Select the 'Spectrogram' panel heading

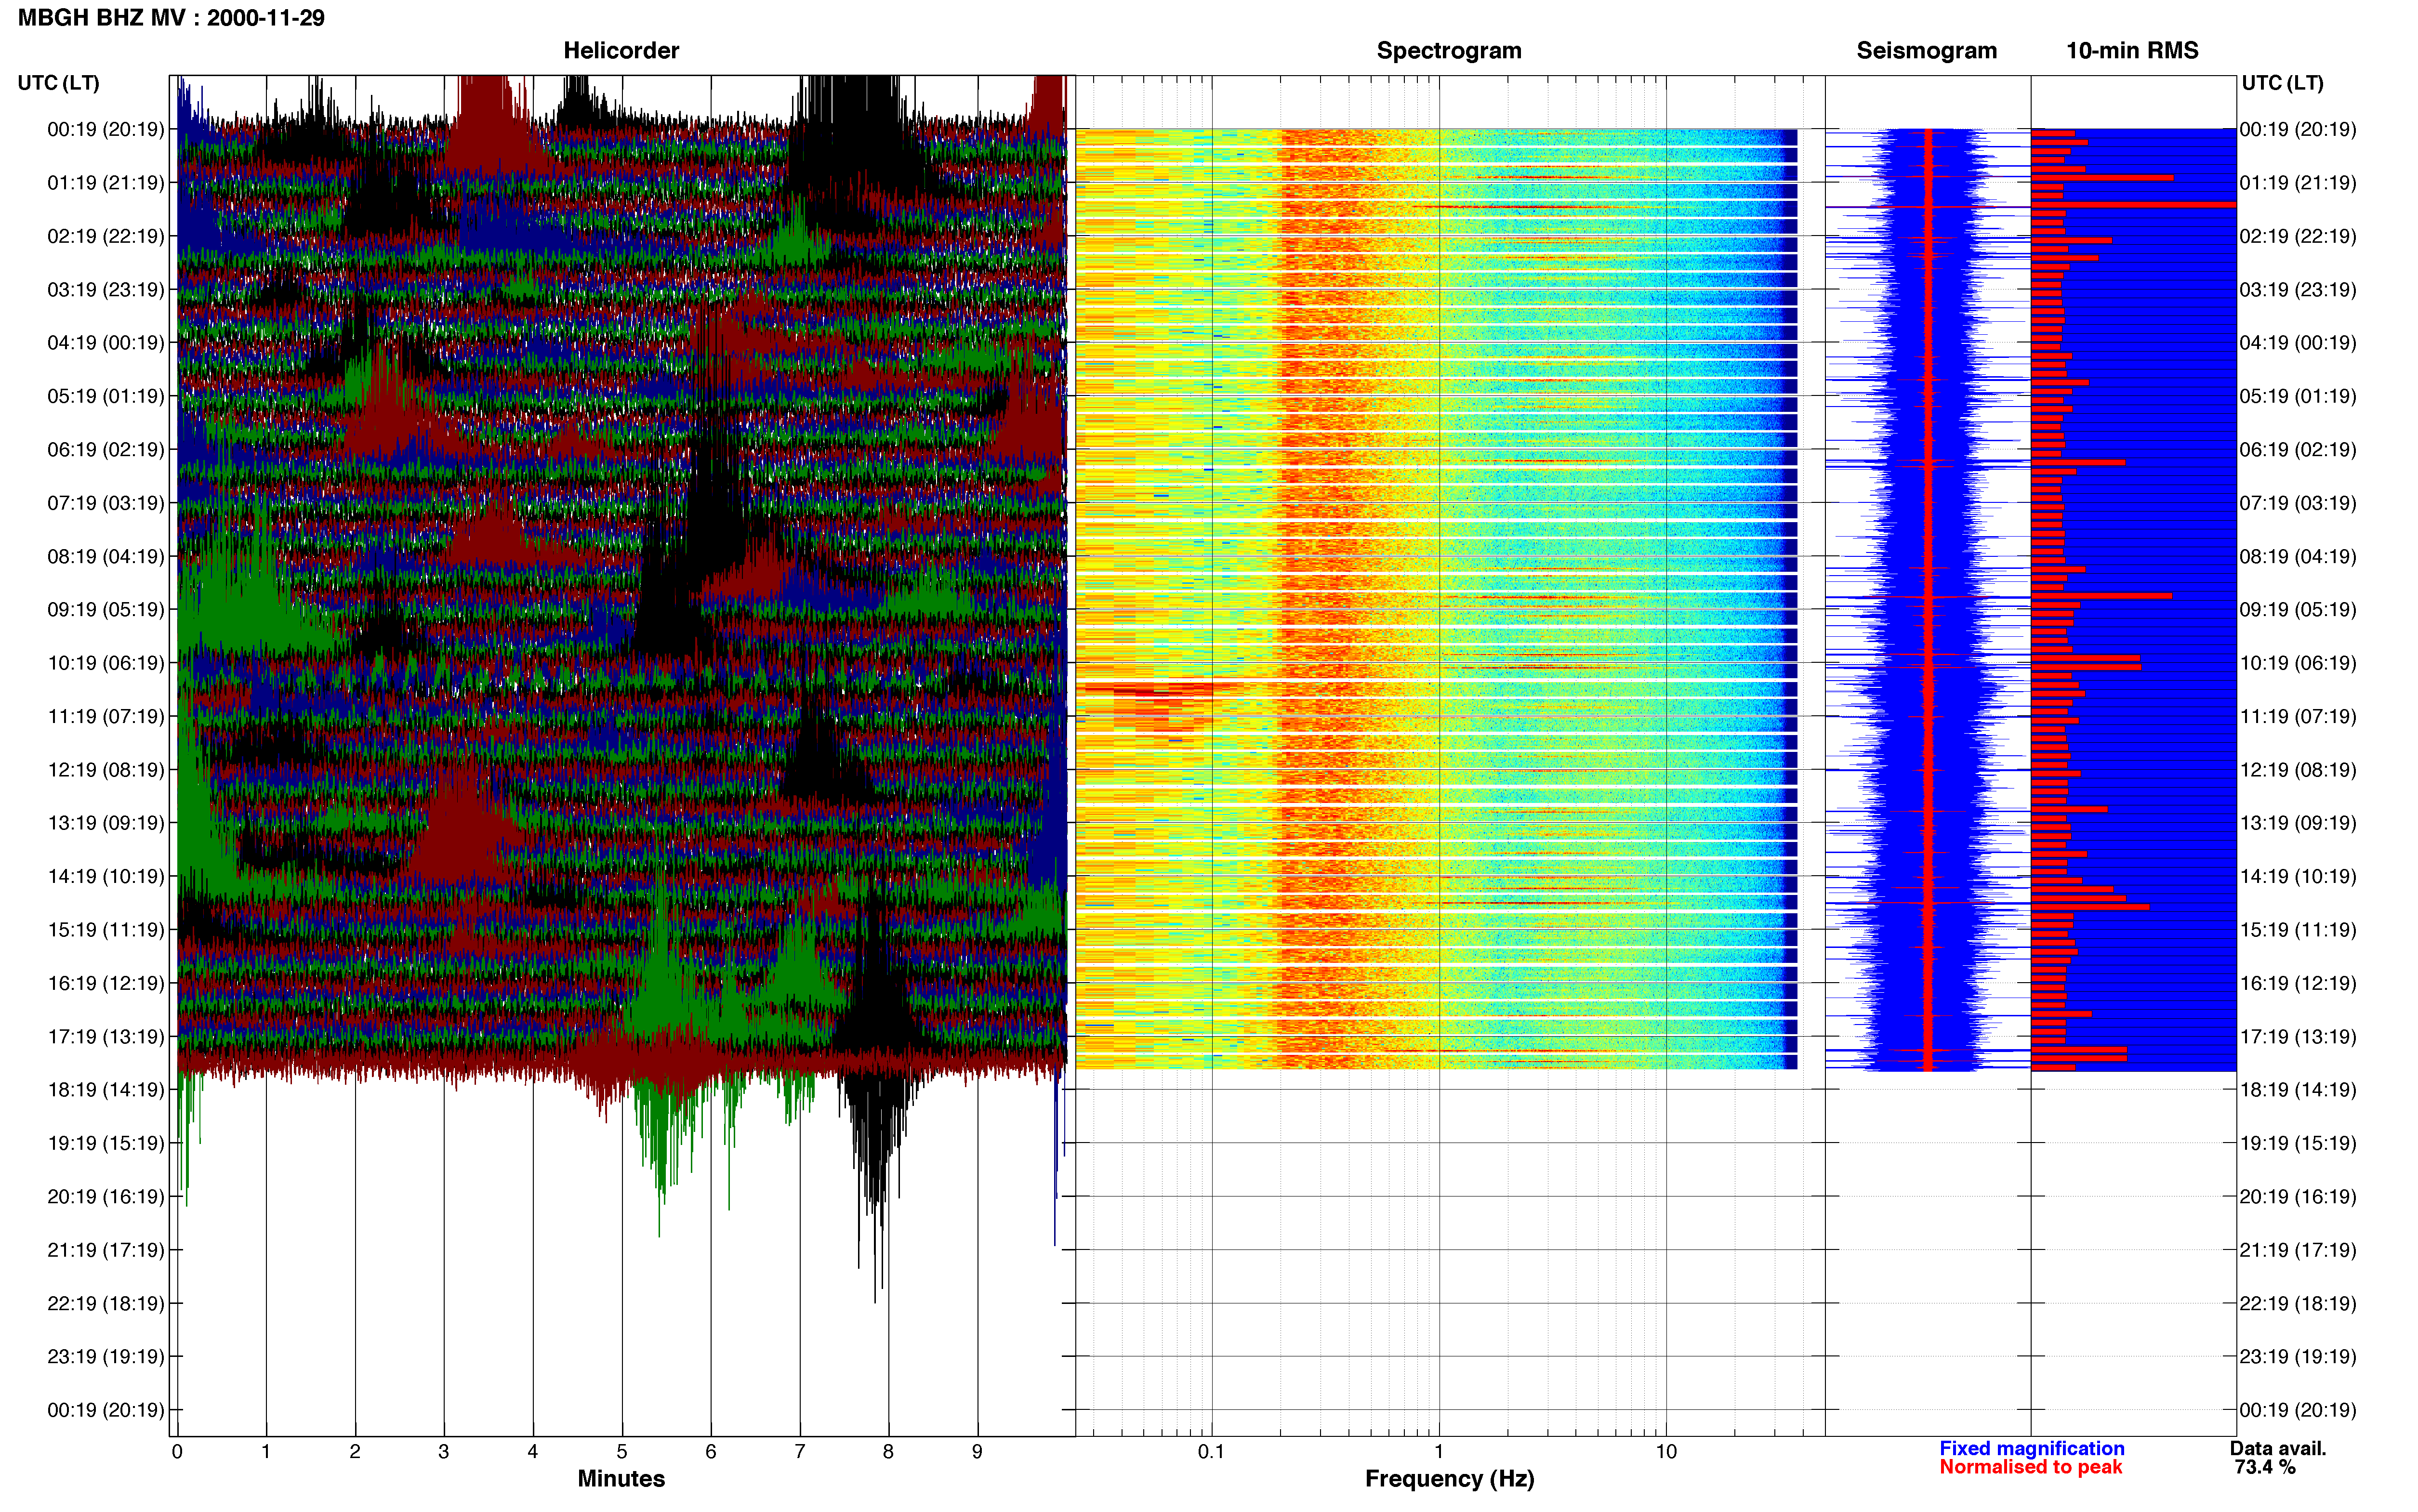pyautogui.click(x=1449, y=51)
